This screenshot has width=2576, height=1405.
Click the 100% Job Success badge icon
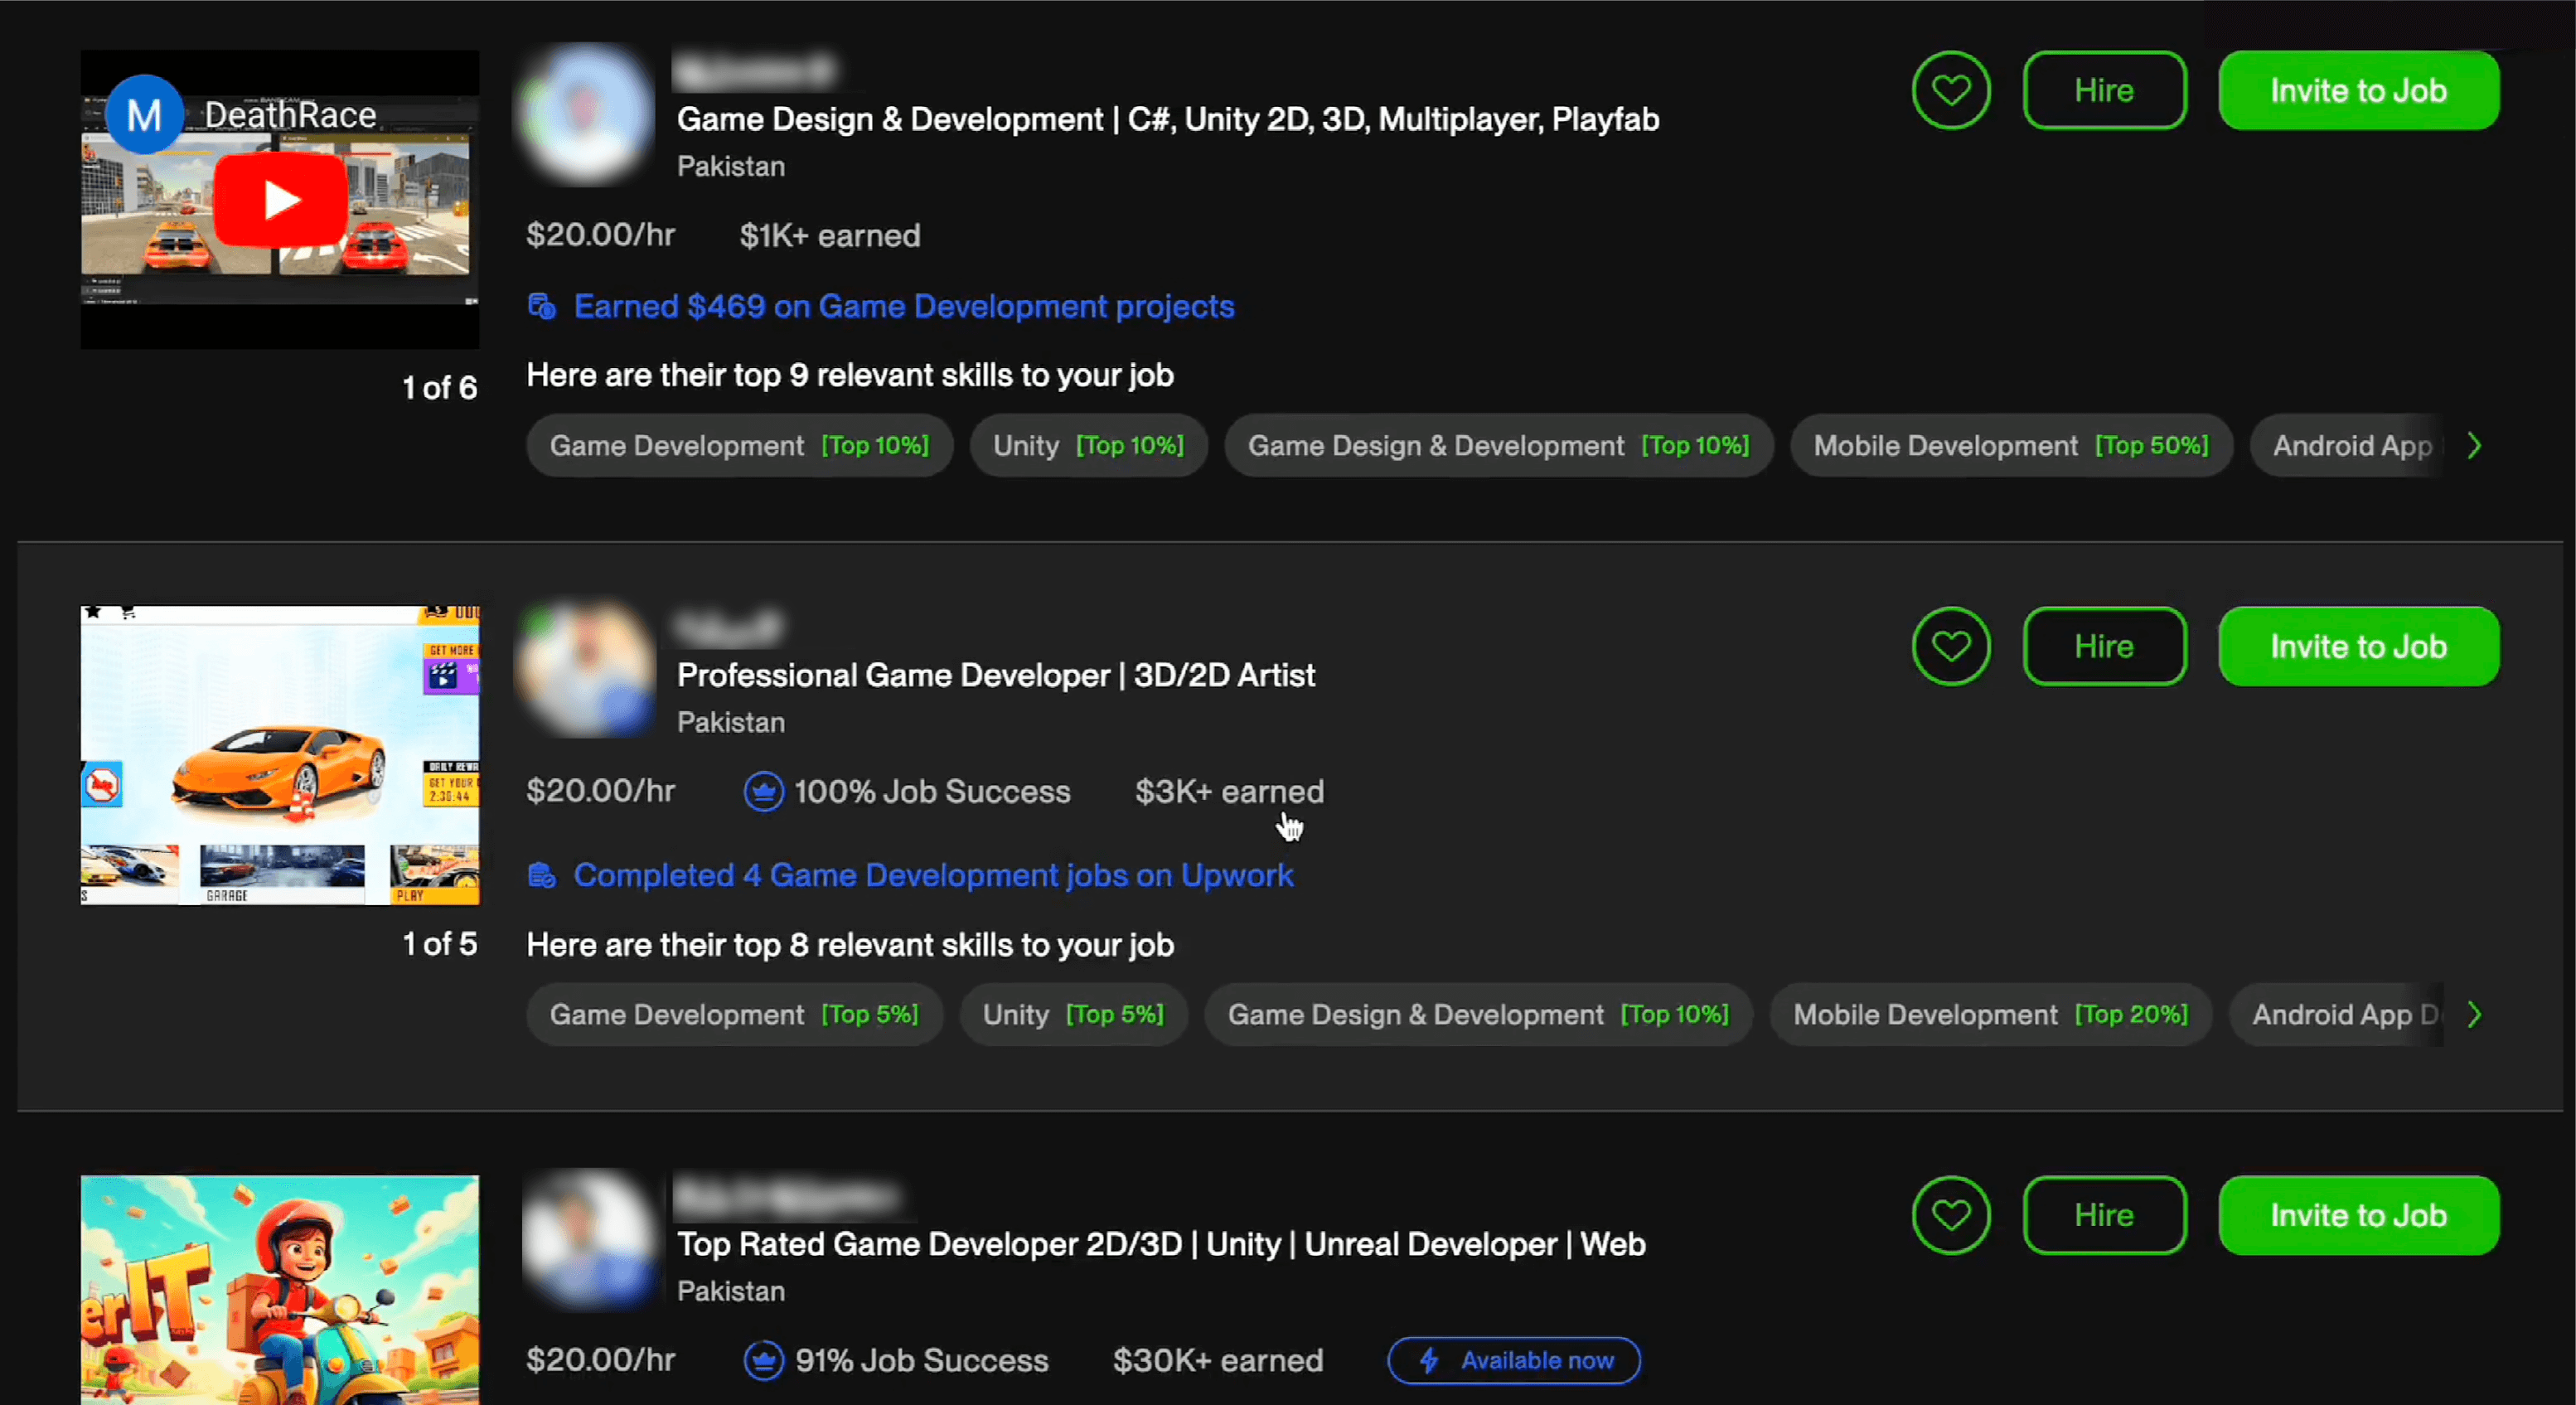pos(764,792)
